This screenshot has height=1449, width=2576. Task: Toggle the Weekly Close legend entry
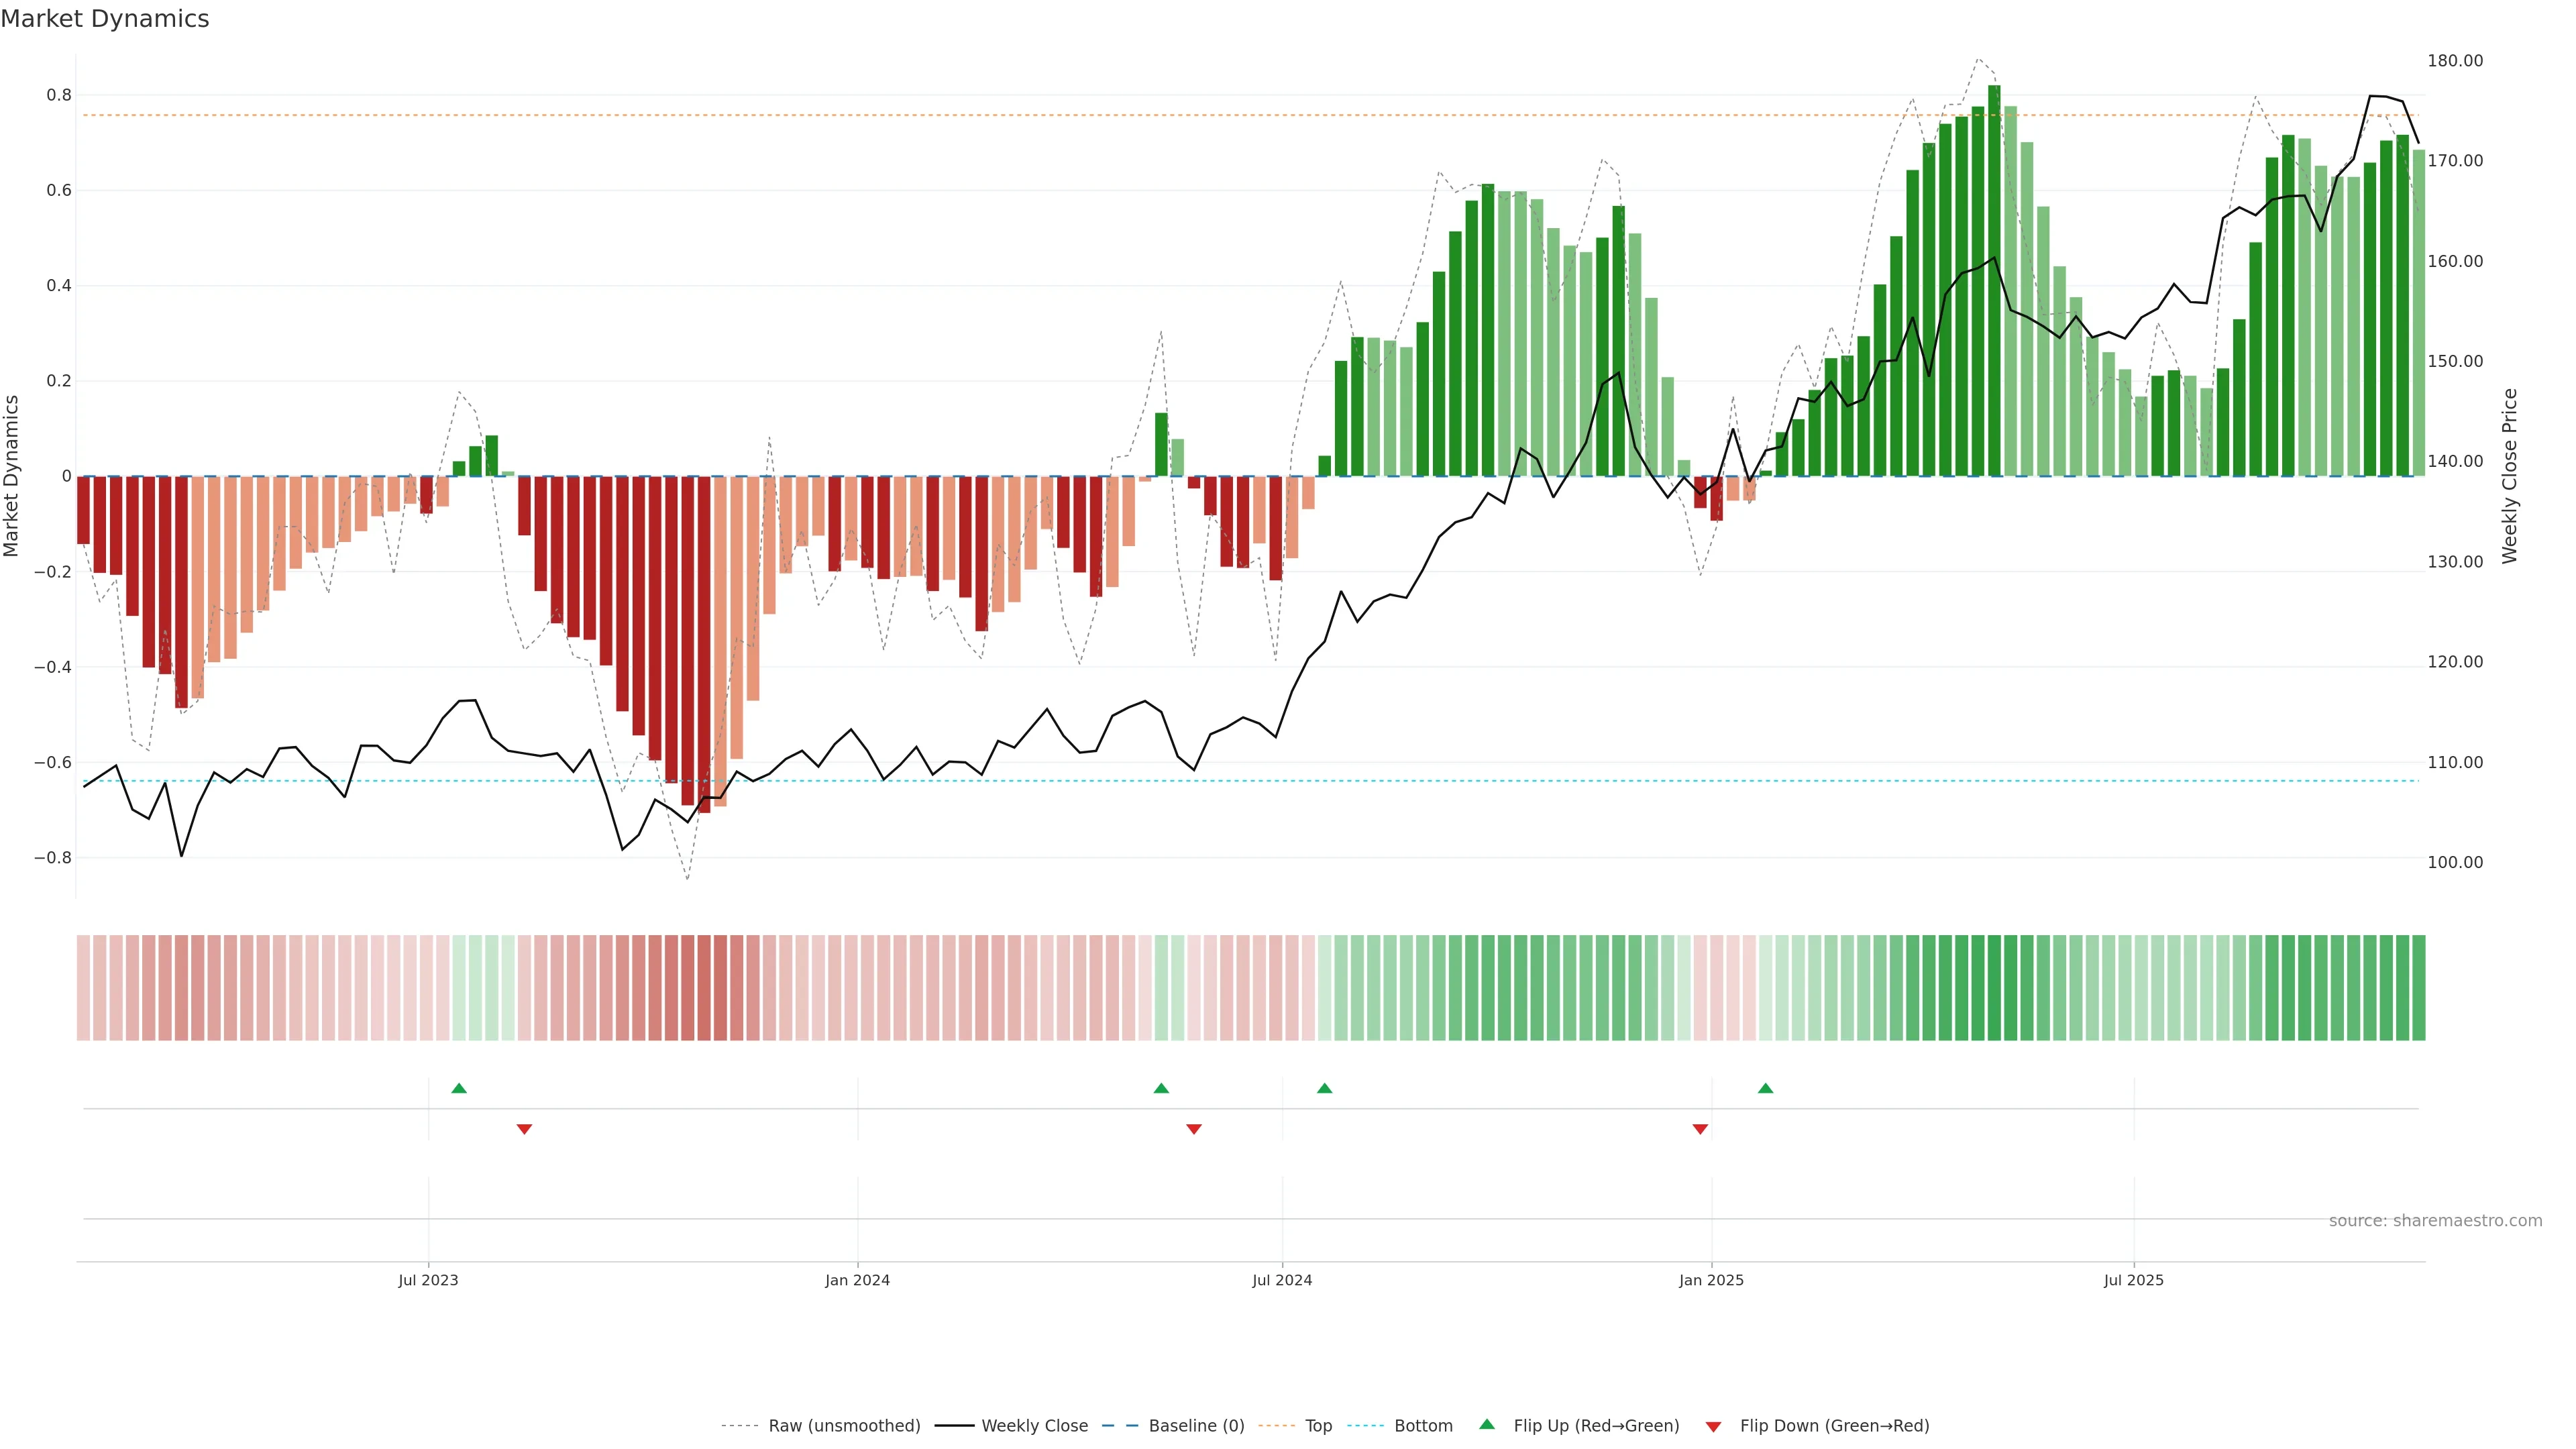(1034, 1426)
